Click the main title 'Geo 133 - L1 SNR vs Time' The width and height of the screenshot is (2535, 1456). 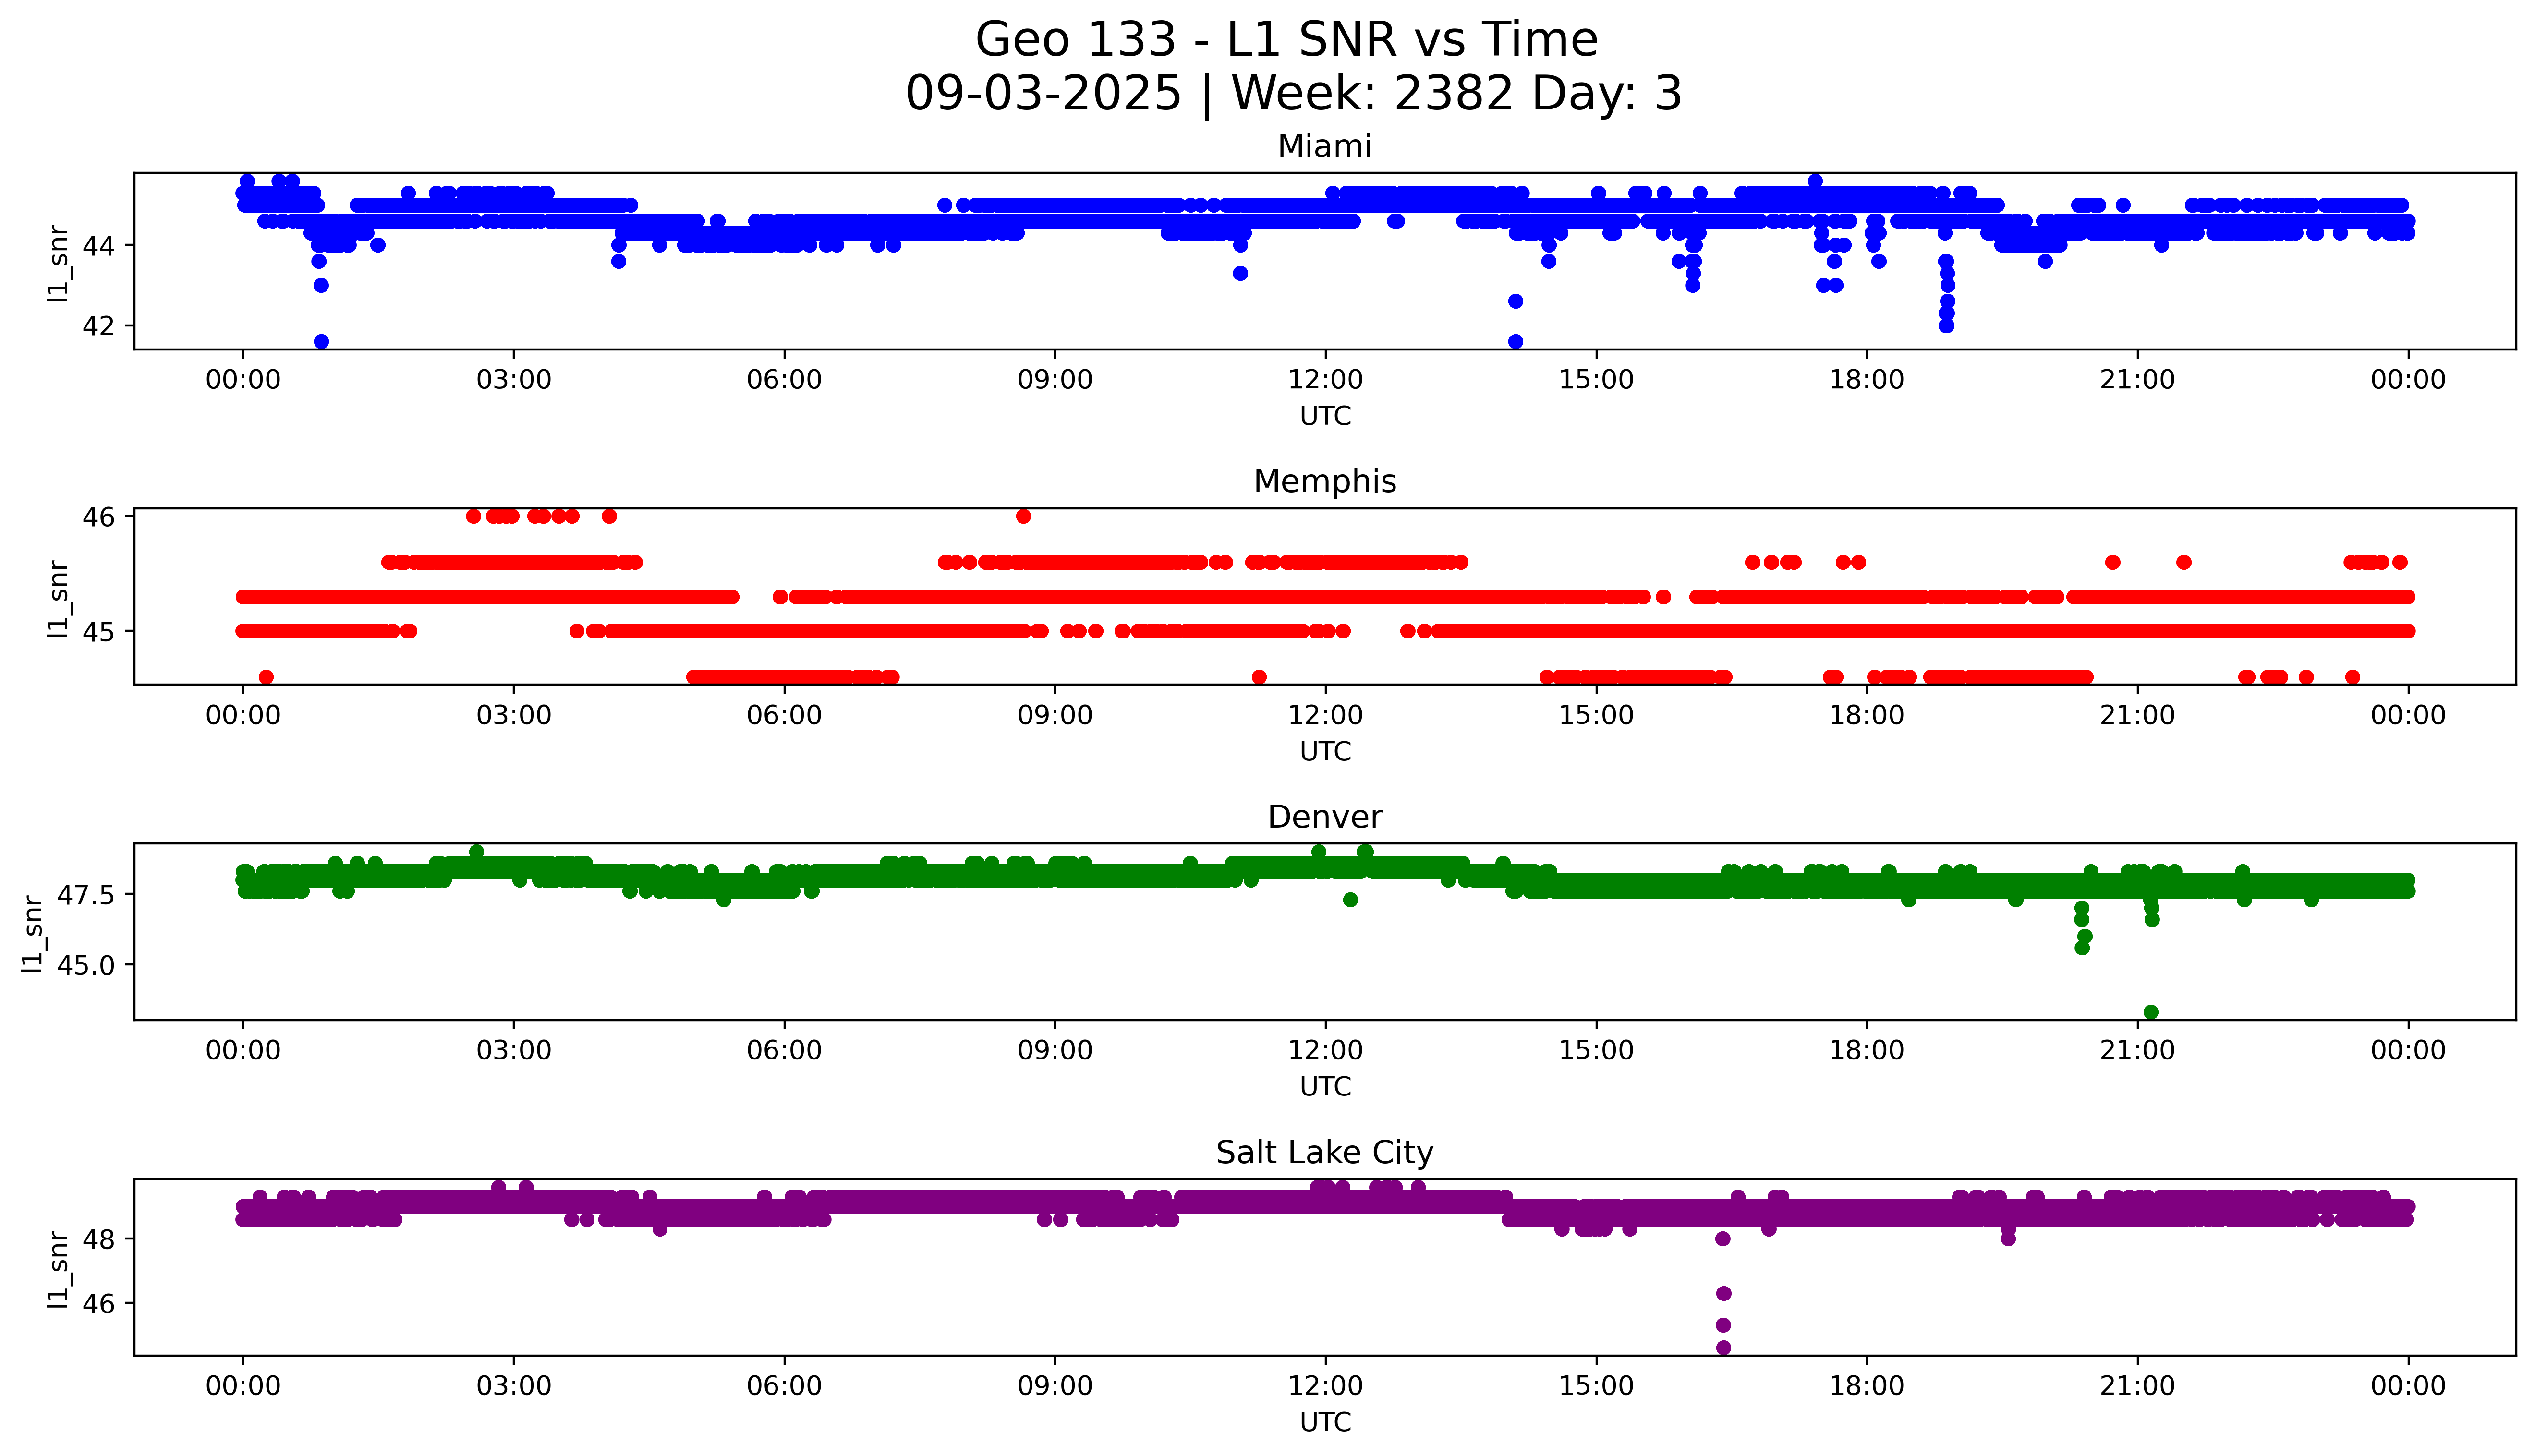point(1286,40)
